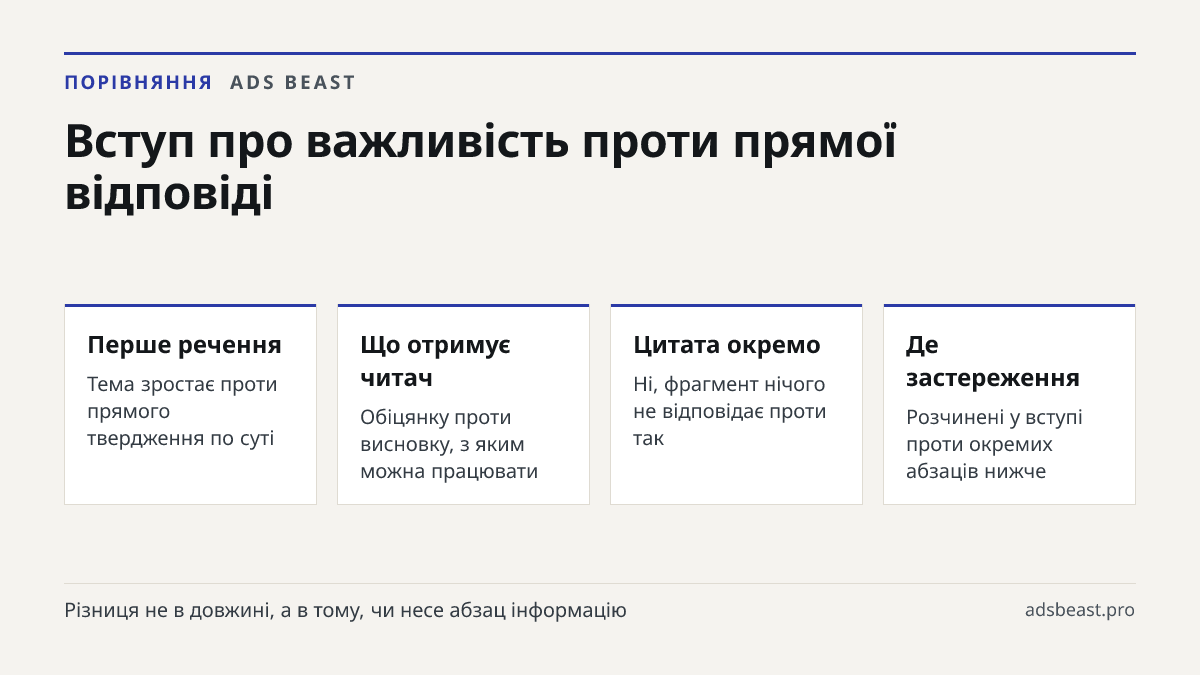Click the ADS BEAST brand text

[293, 83]
